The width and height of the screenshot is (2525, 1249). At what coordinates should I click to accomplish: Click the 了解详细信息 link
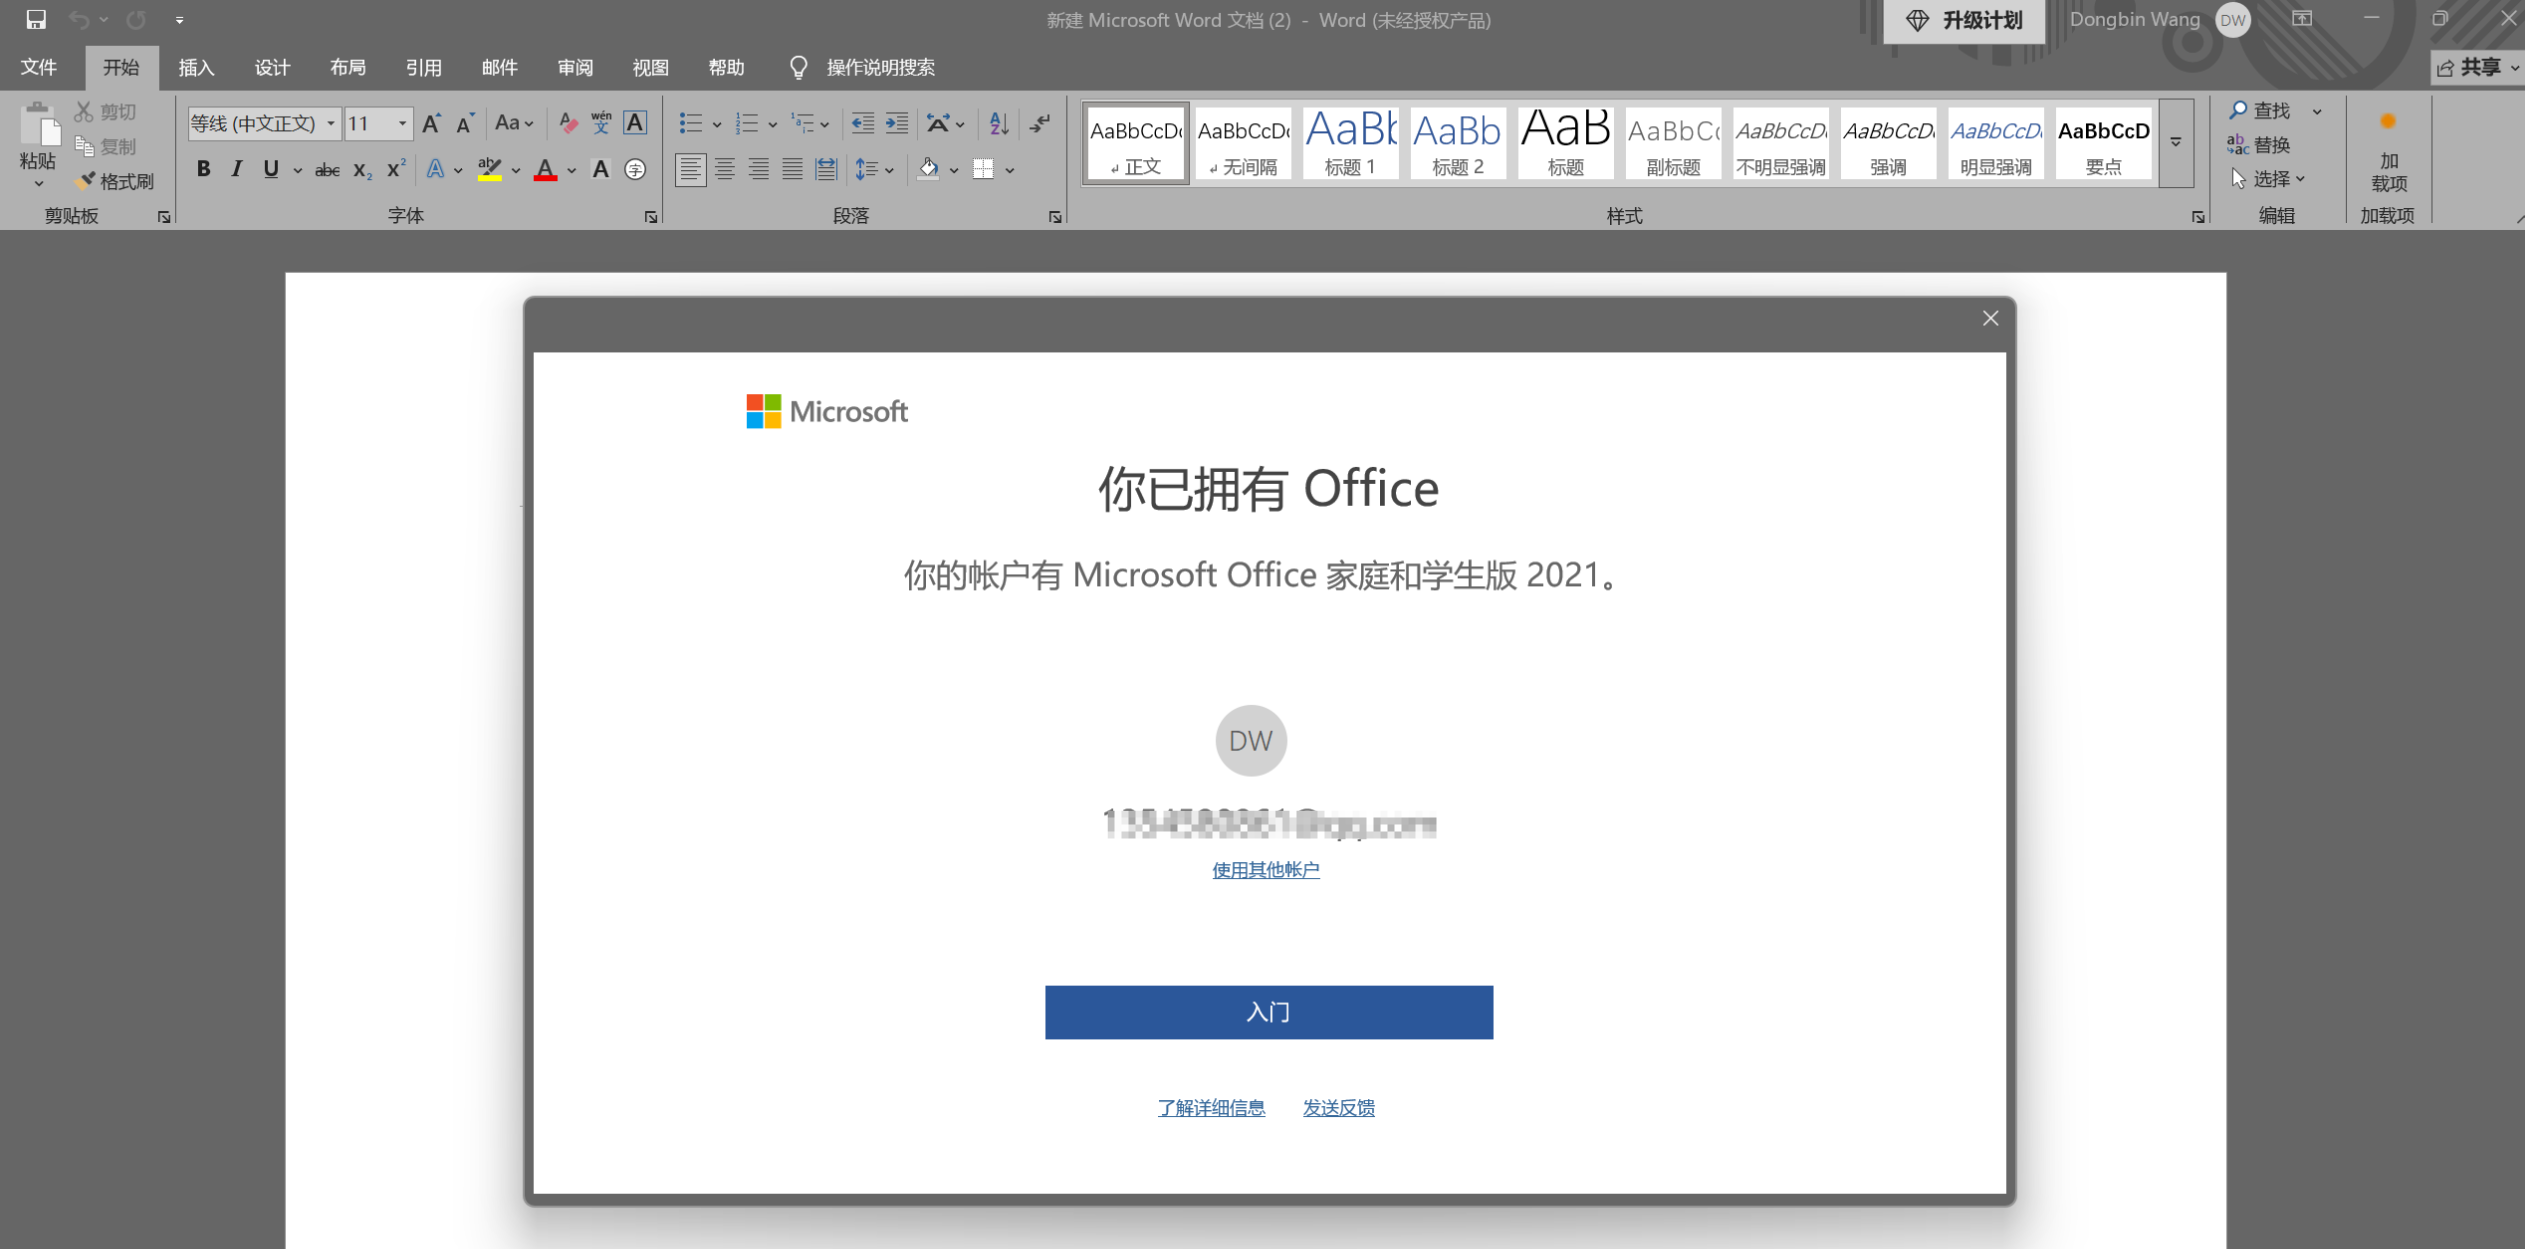click(1211, 1107)
